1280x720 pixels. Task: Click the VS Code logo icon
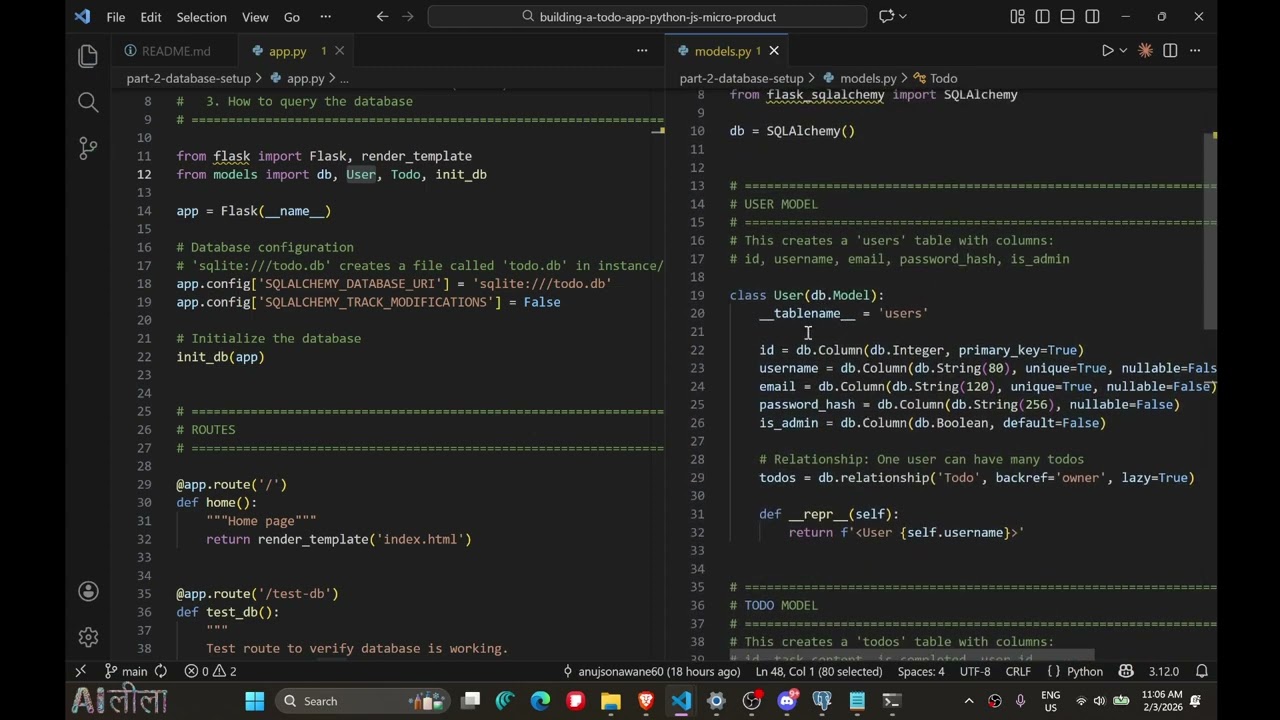click(x=82, y=17)
